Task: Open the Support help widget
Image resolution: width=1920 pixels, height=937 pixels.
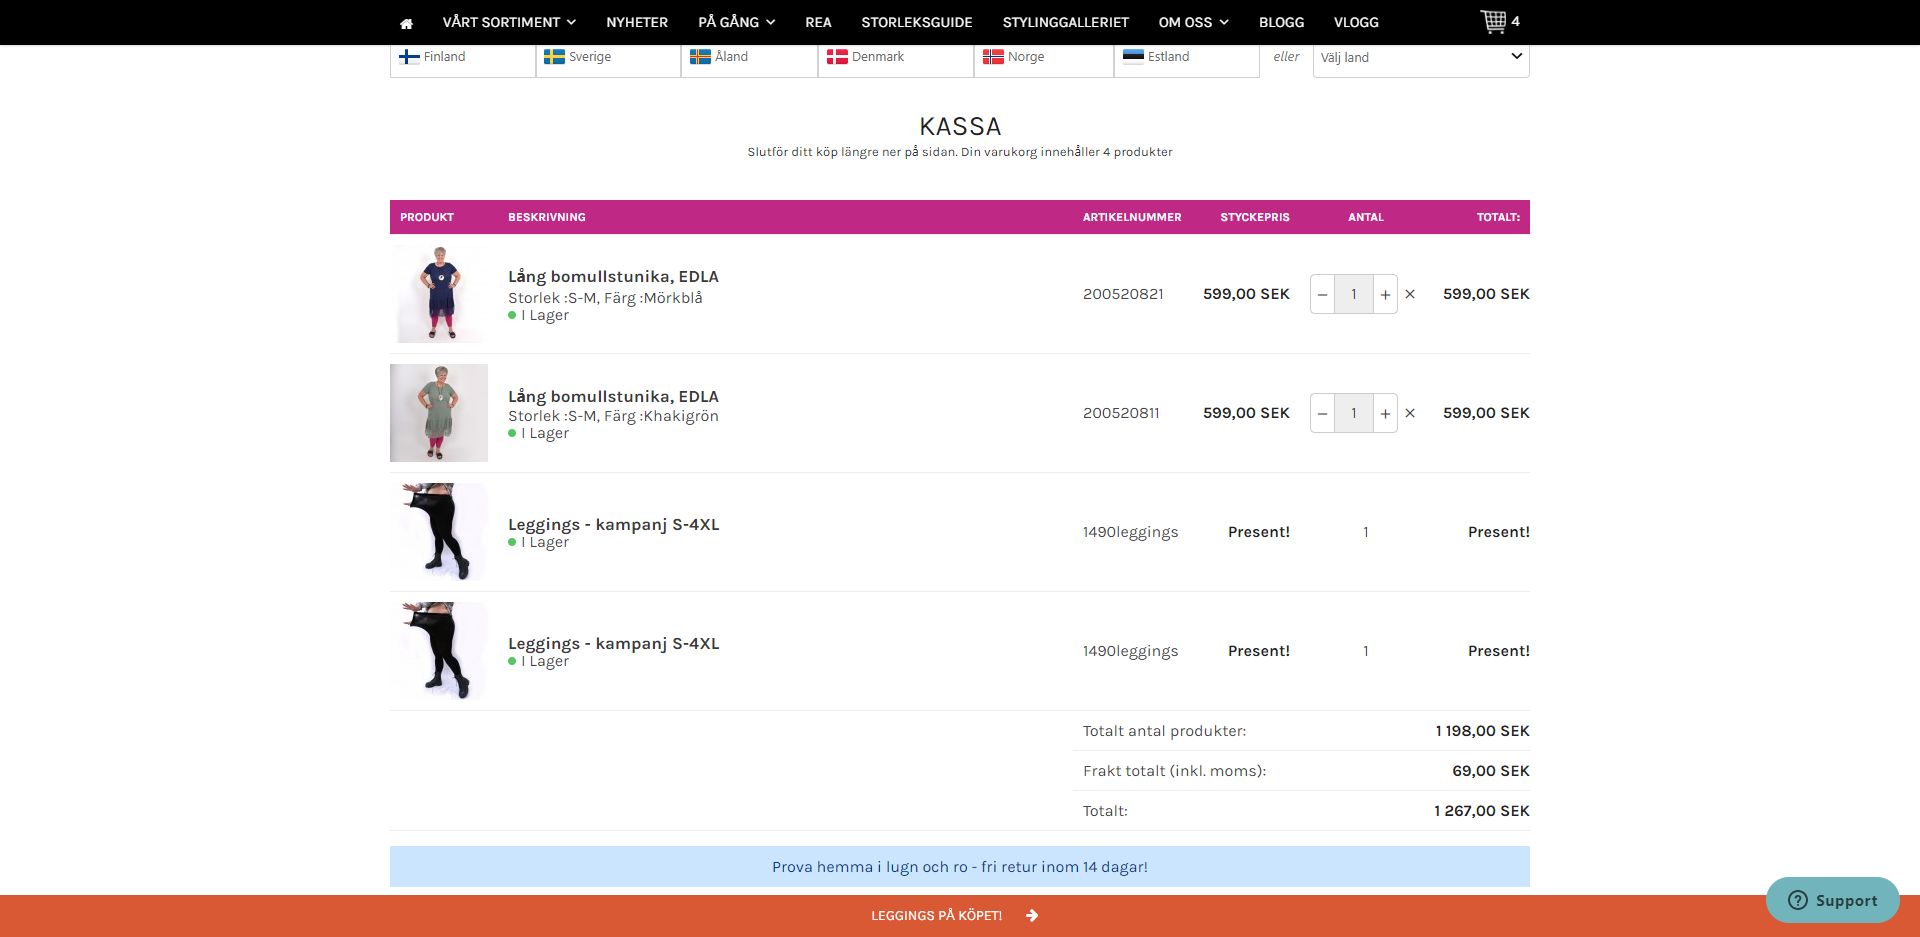Action: (1832, 900)
